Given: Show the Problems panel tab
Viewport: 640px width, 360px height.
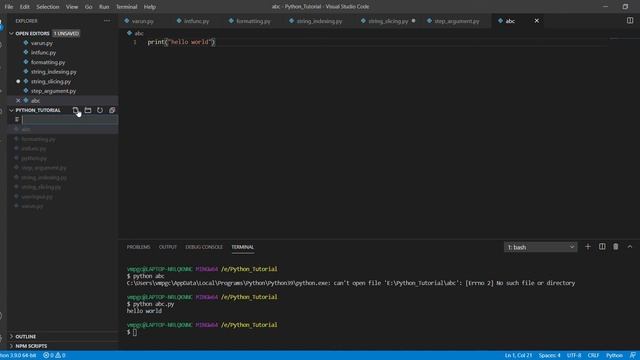Looking at the screenshot, I should point(138,247).
